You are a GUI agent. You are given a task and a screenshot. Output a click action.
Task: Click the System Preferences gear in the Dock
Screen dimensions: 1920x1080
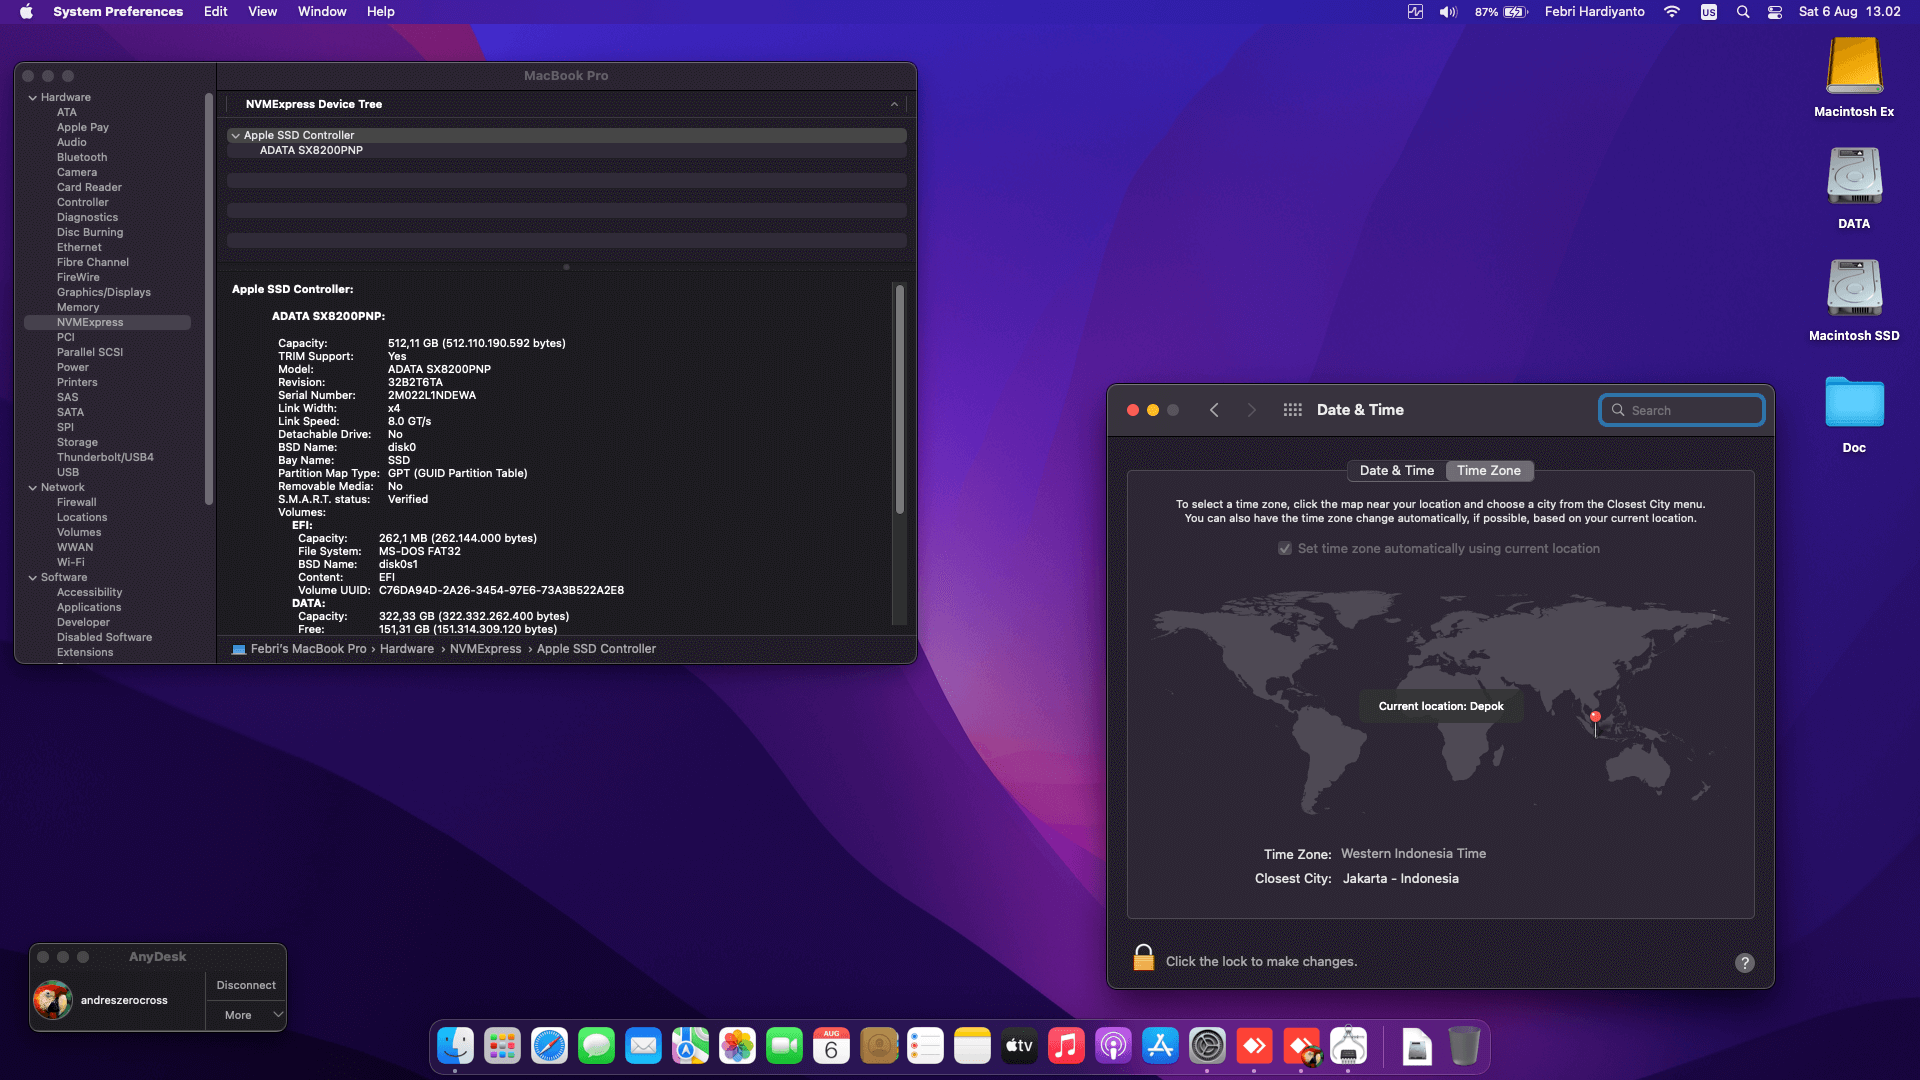[x=1207, y=1047]
